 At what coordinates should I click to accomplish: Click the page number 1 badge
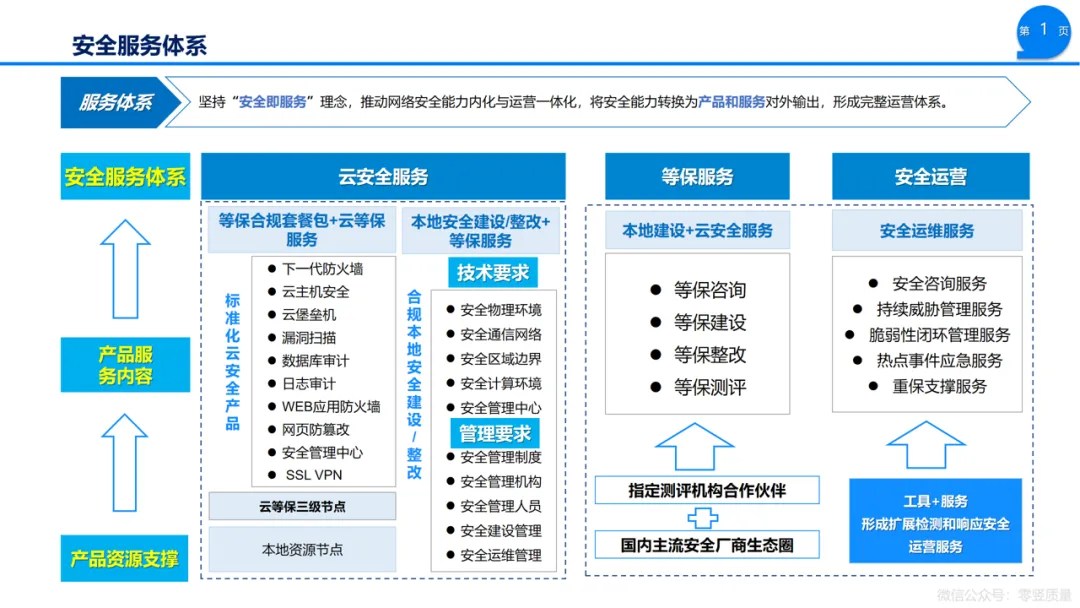point(1043,32)
